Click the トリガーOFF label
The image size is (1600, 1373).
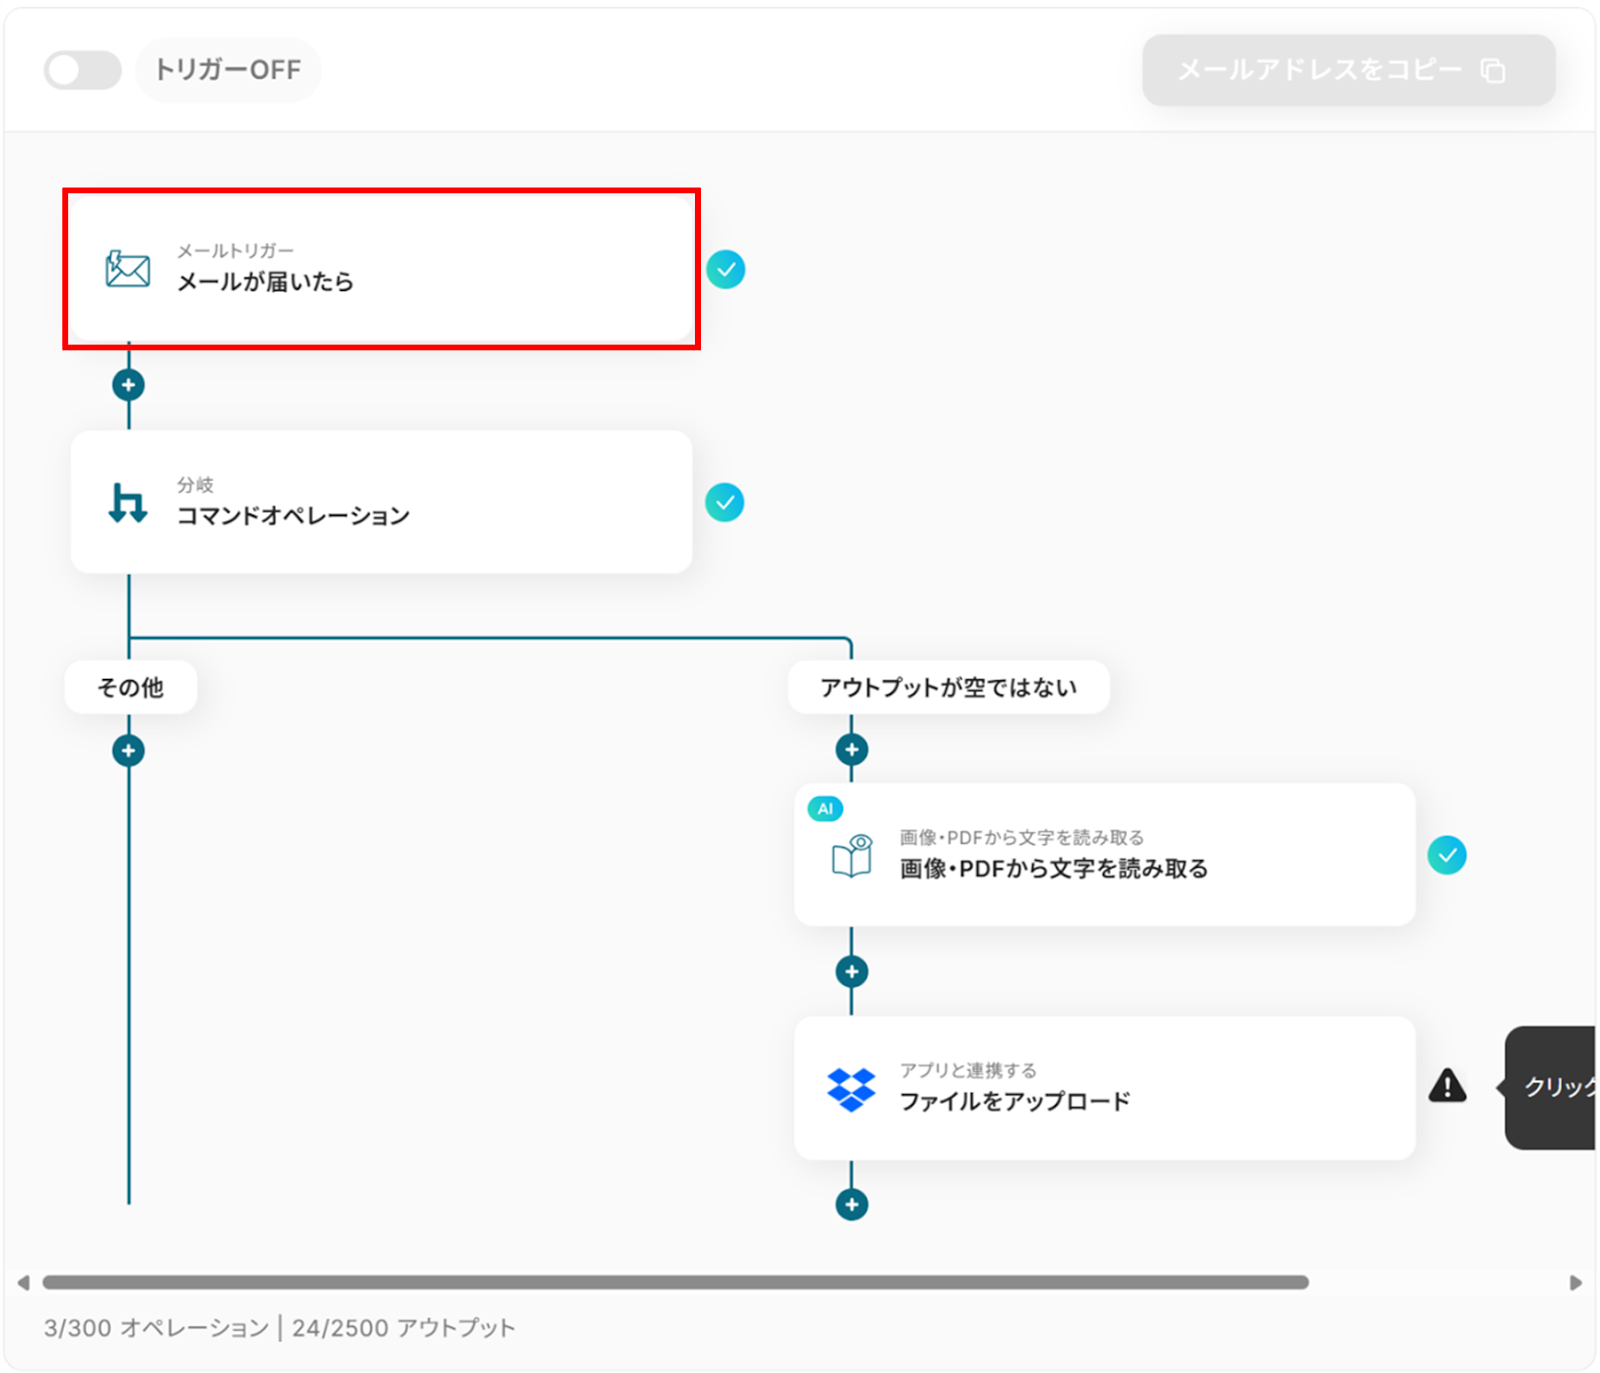click(228, 70)
